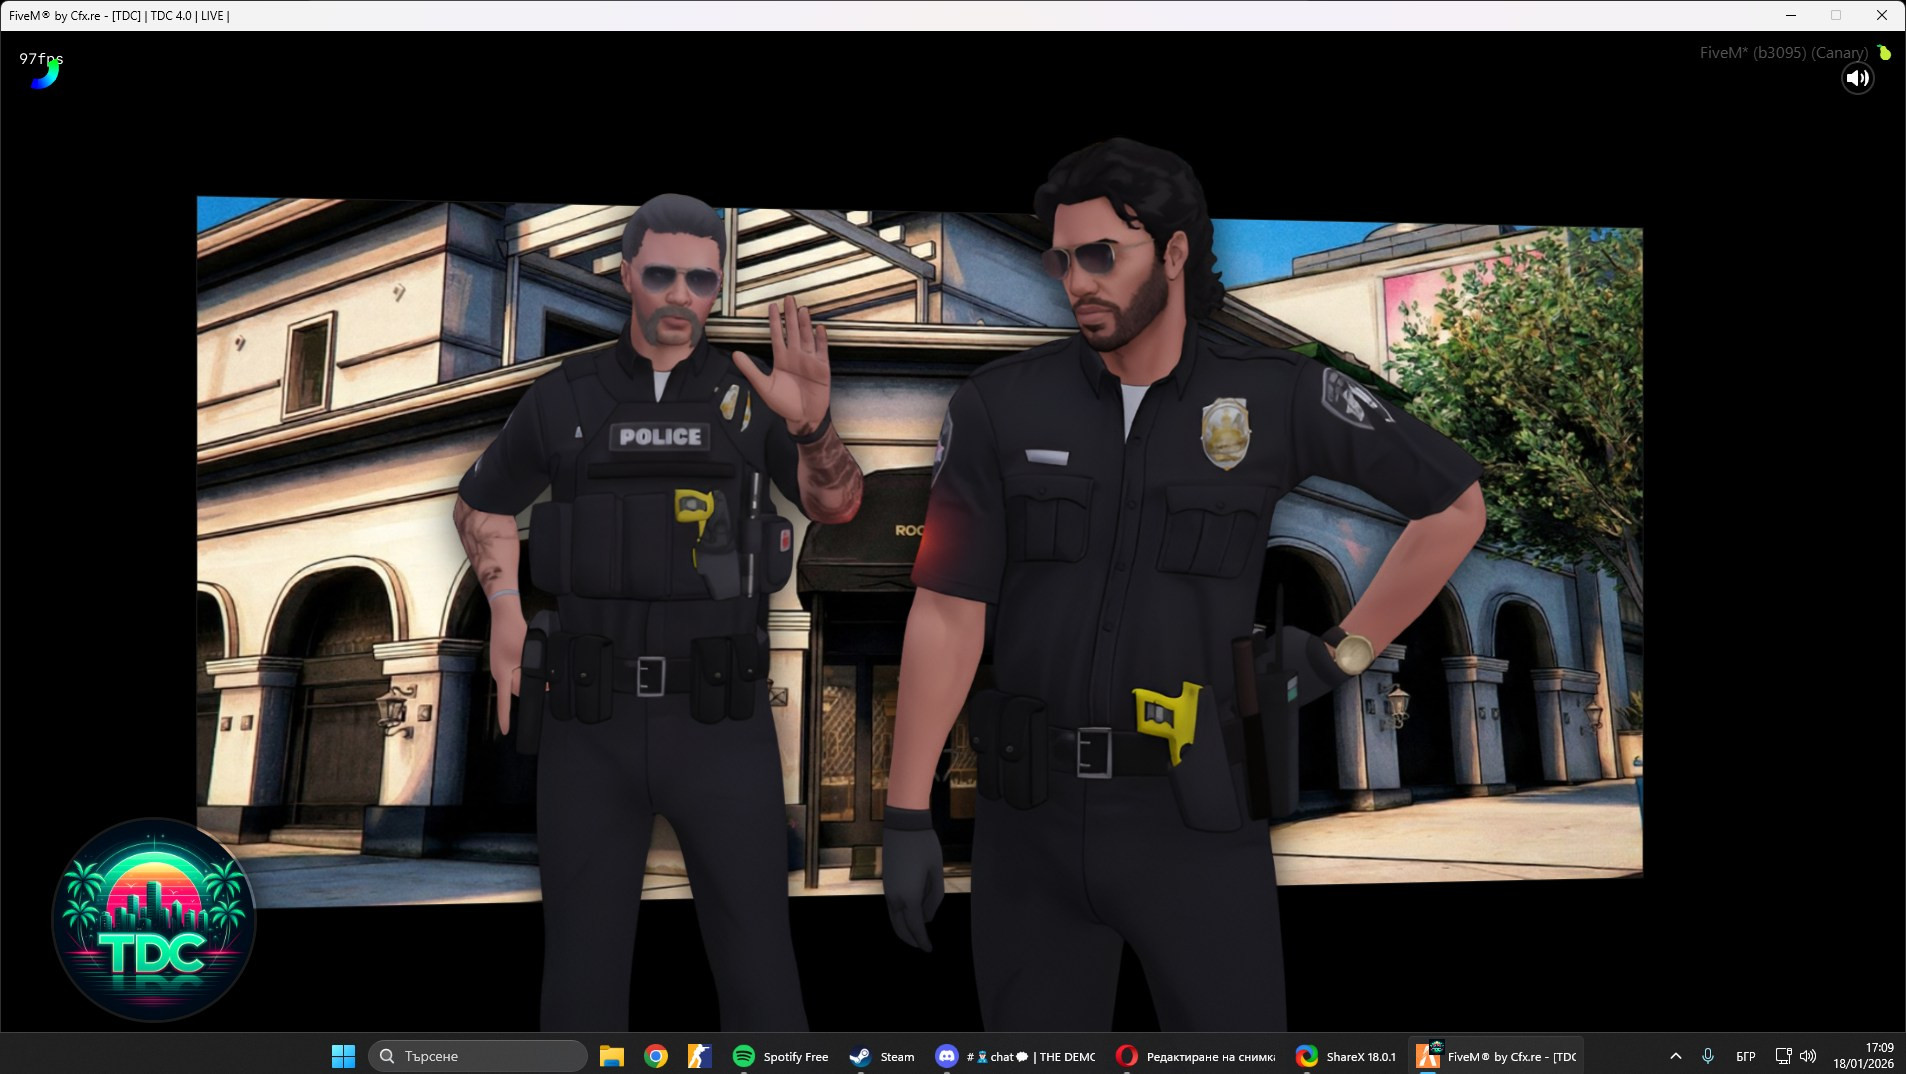Expand the hidden system tray icons
1906x1074 pixels.
point(1676,1056)
